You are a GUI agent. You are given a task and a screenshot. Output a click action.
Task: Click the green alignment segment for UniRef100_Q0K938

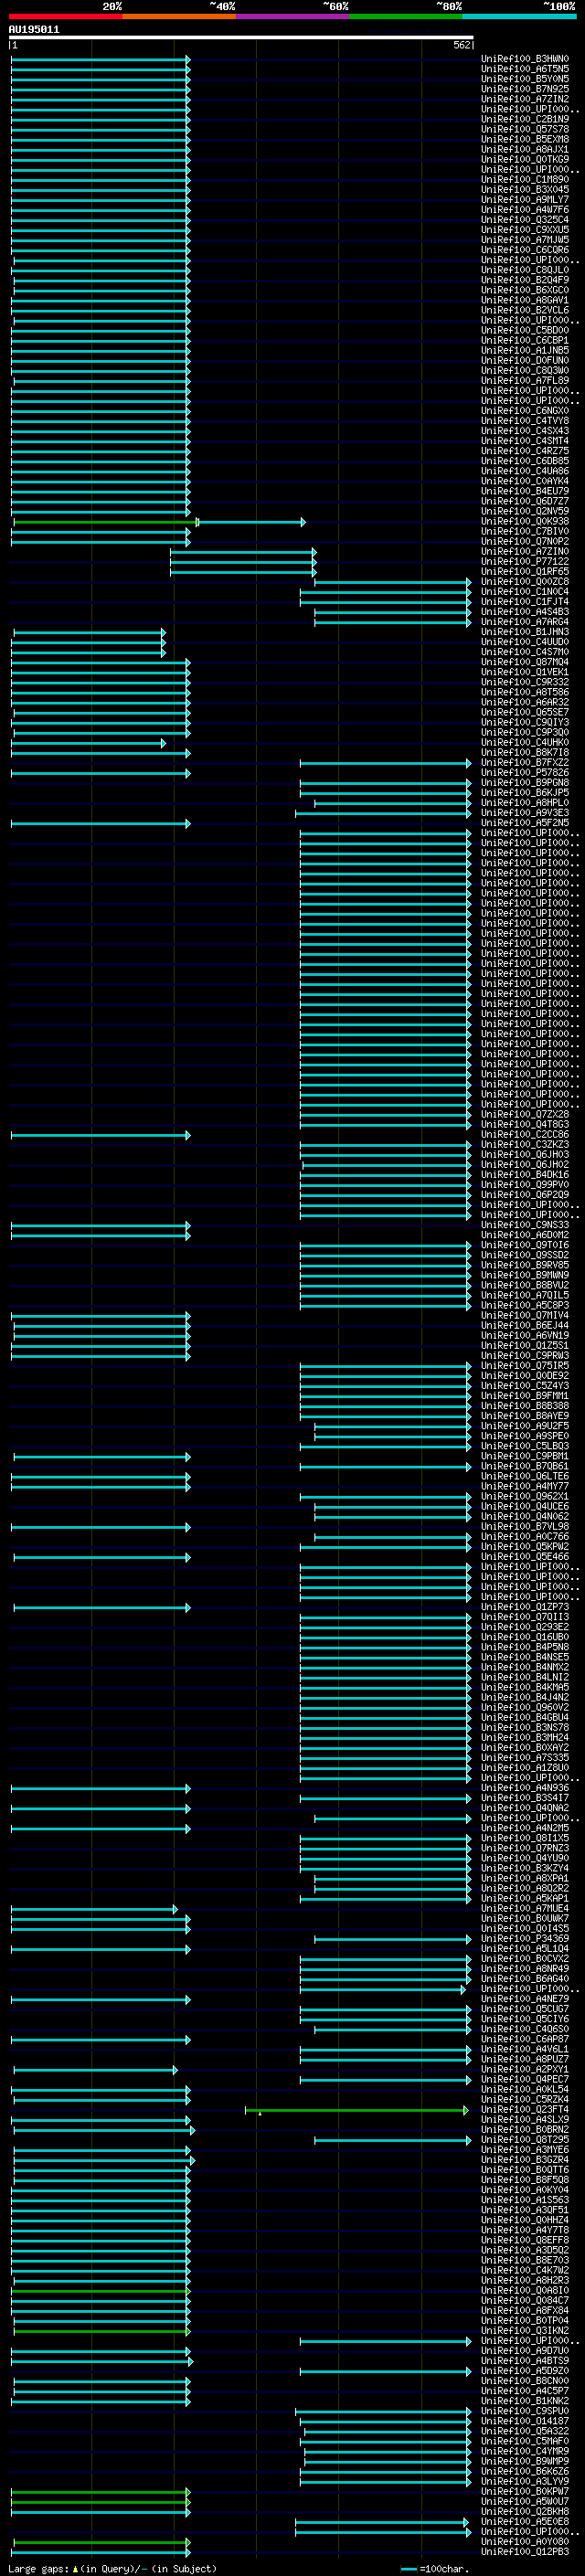click(x=105, y=522)
